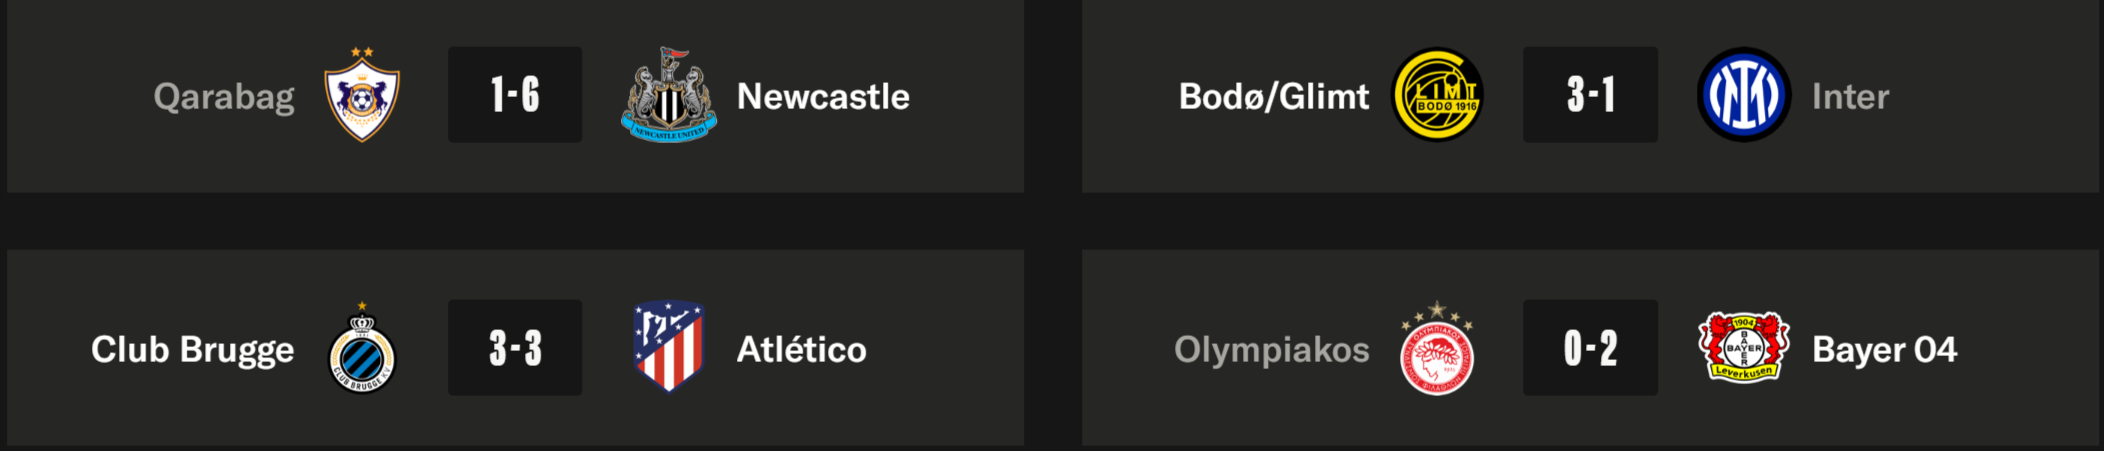Select the Club Brugge team name
2104x451 pixels.
(x=193, y=350)
